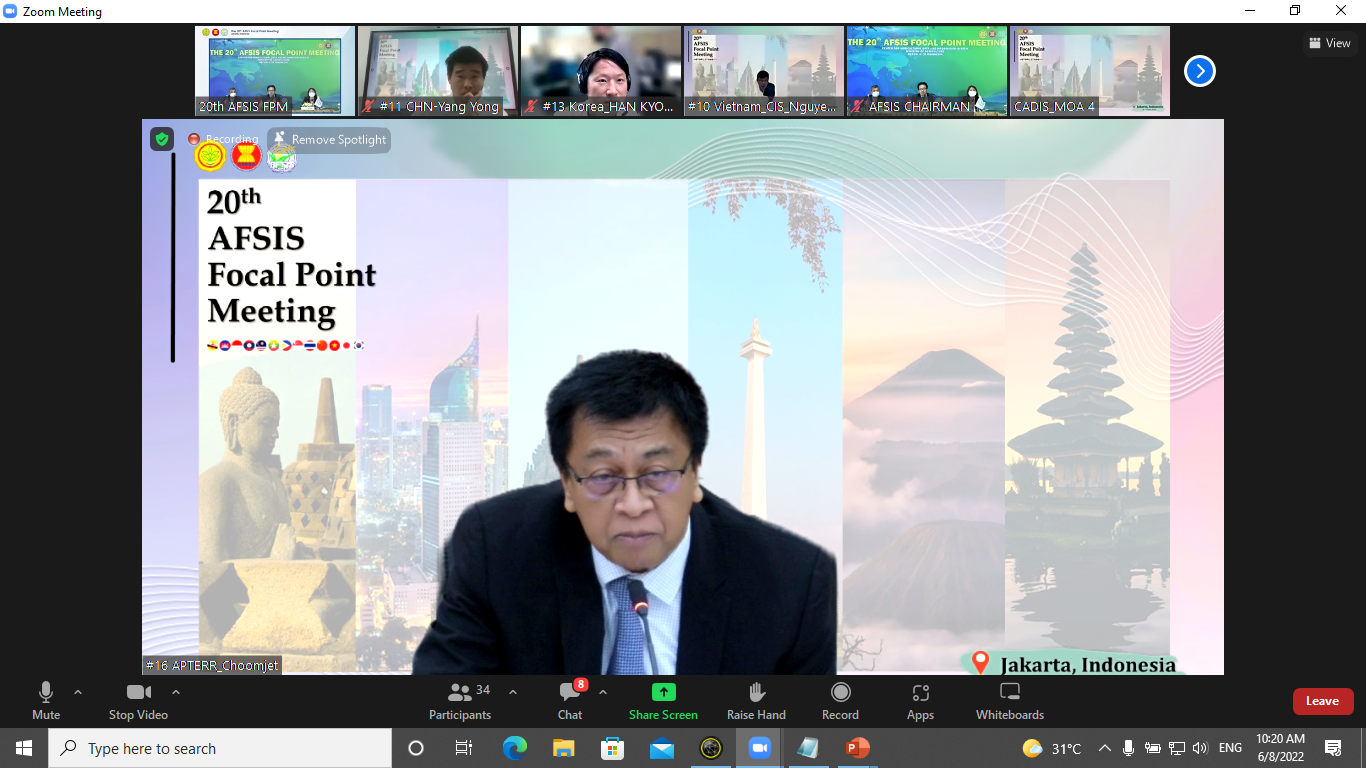Click the green Share Screen icon
Viewport: 1366px width, 768px height.
663,693
